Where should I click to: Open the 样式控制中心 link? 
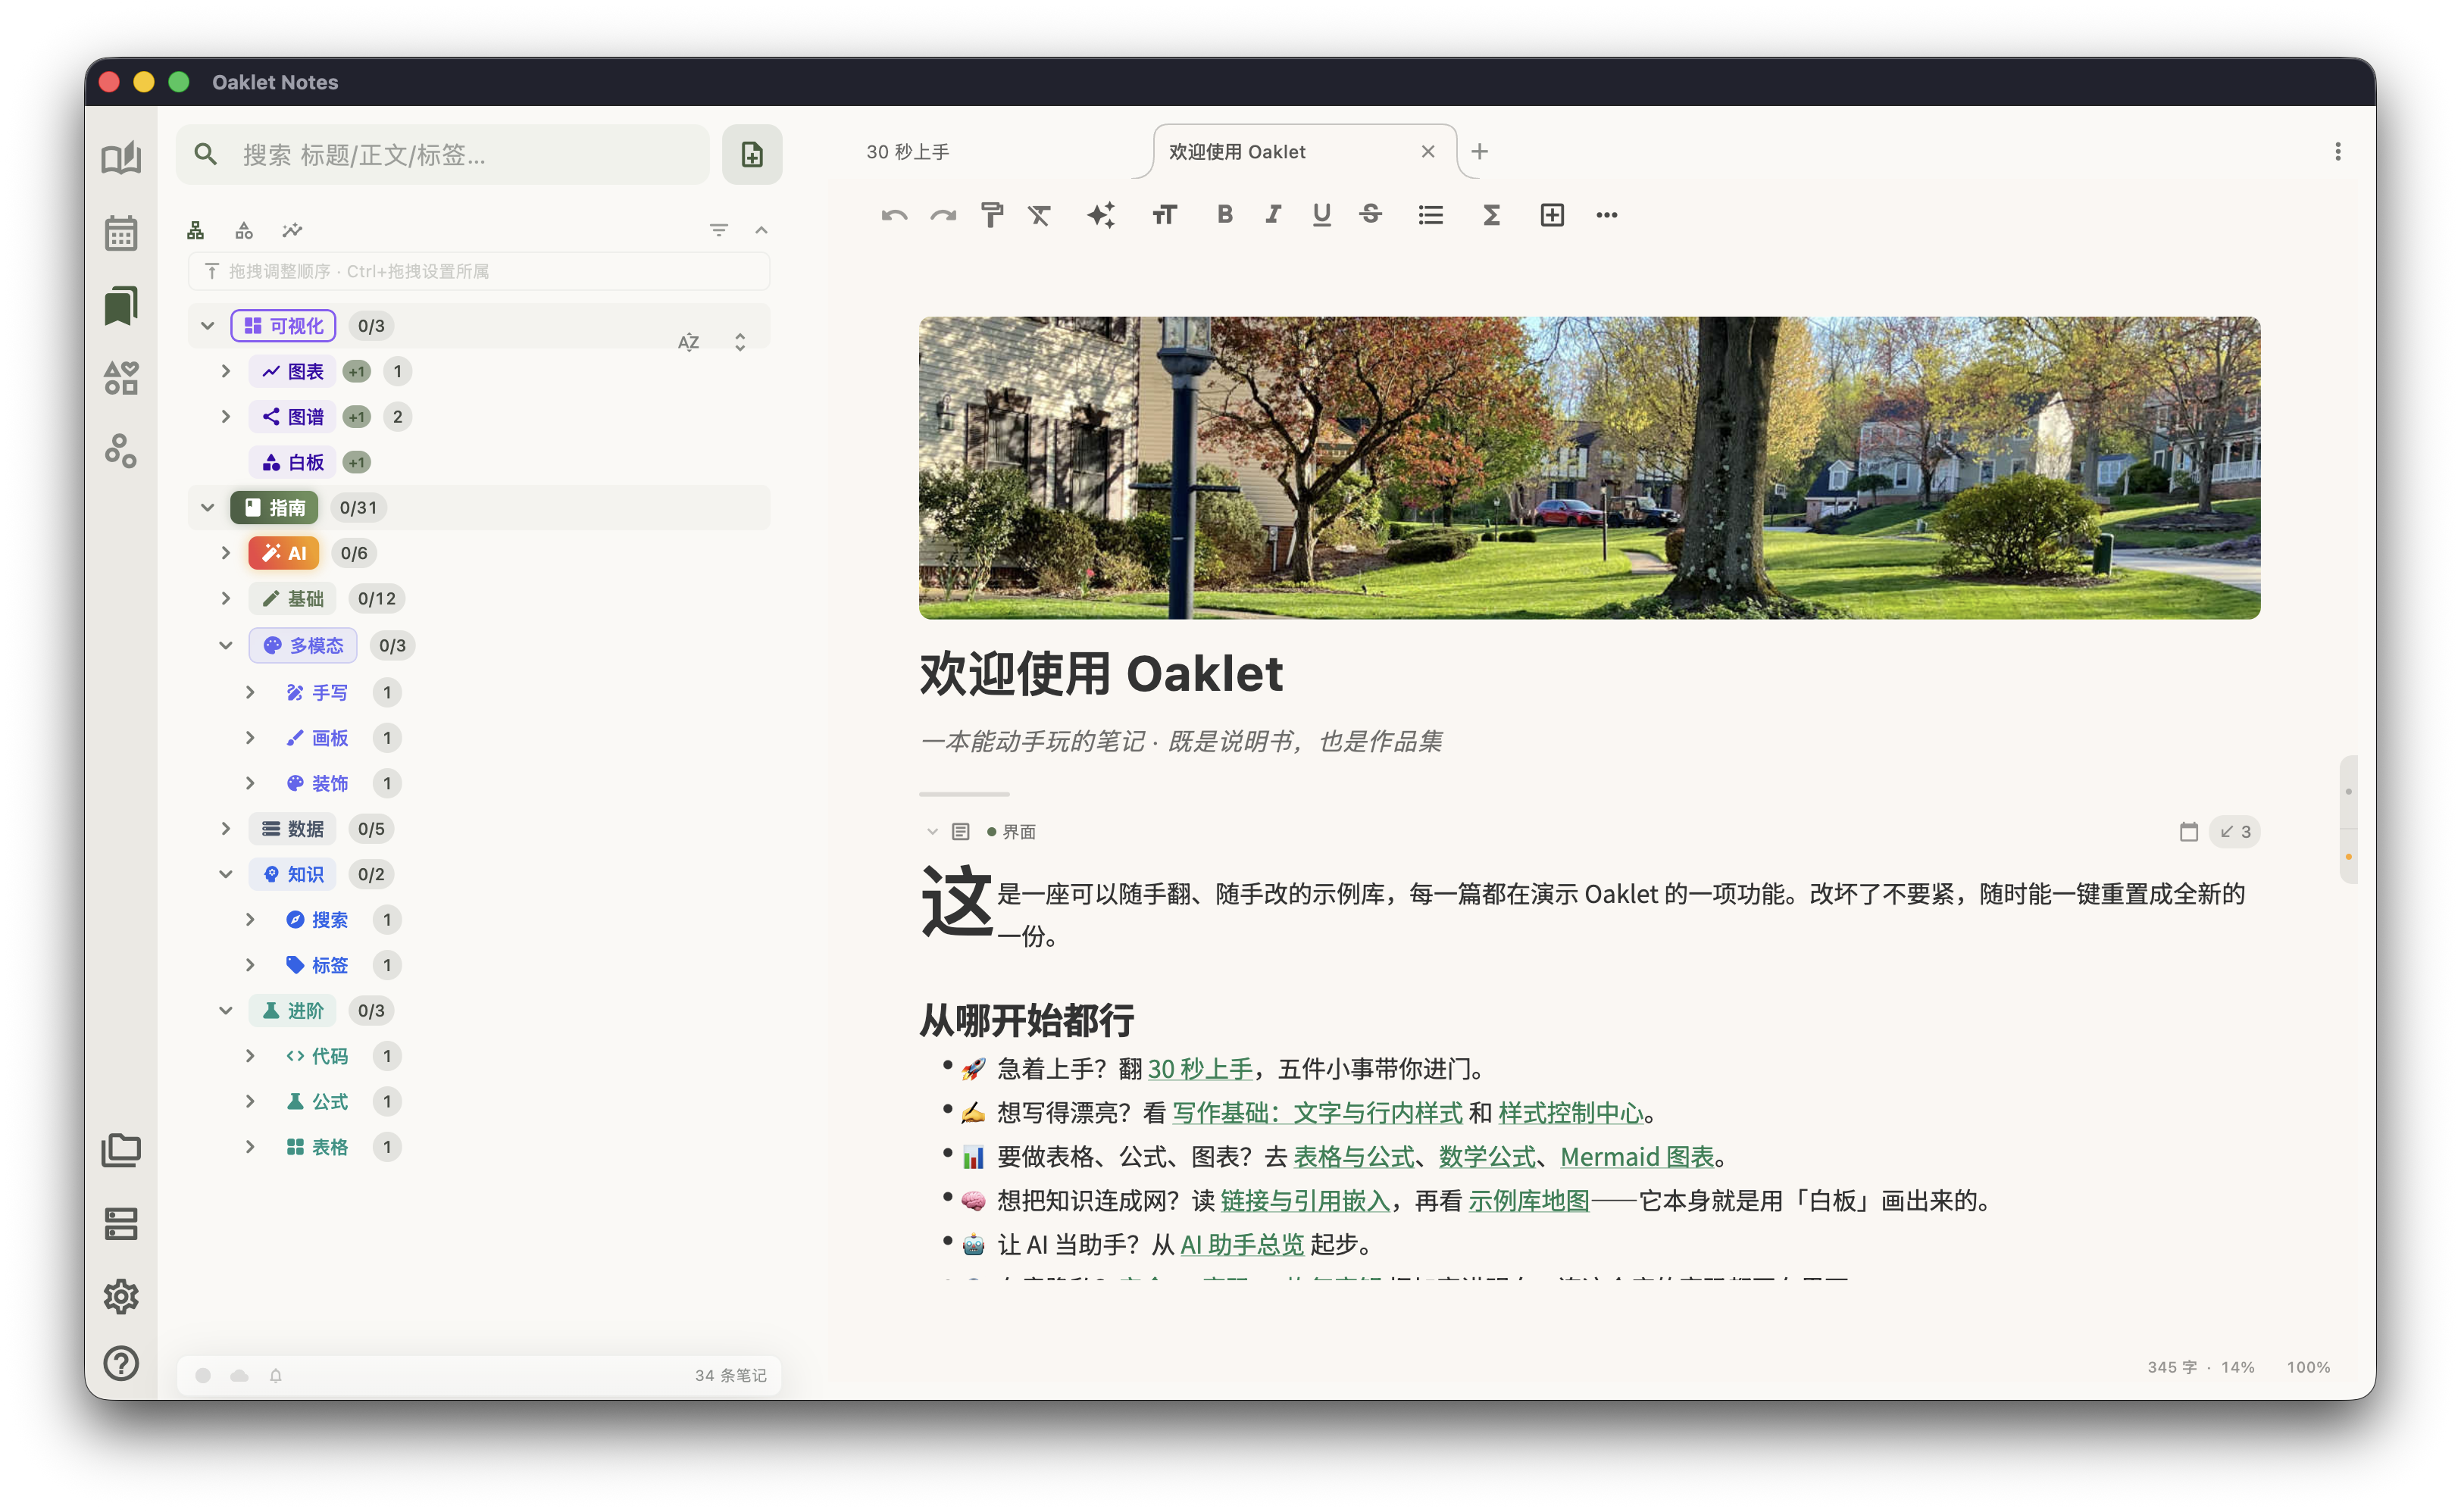tap(1570, 1113)
